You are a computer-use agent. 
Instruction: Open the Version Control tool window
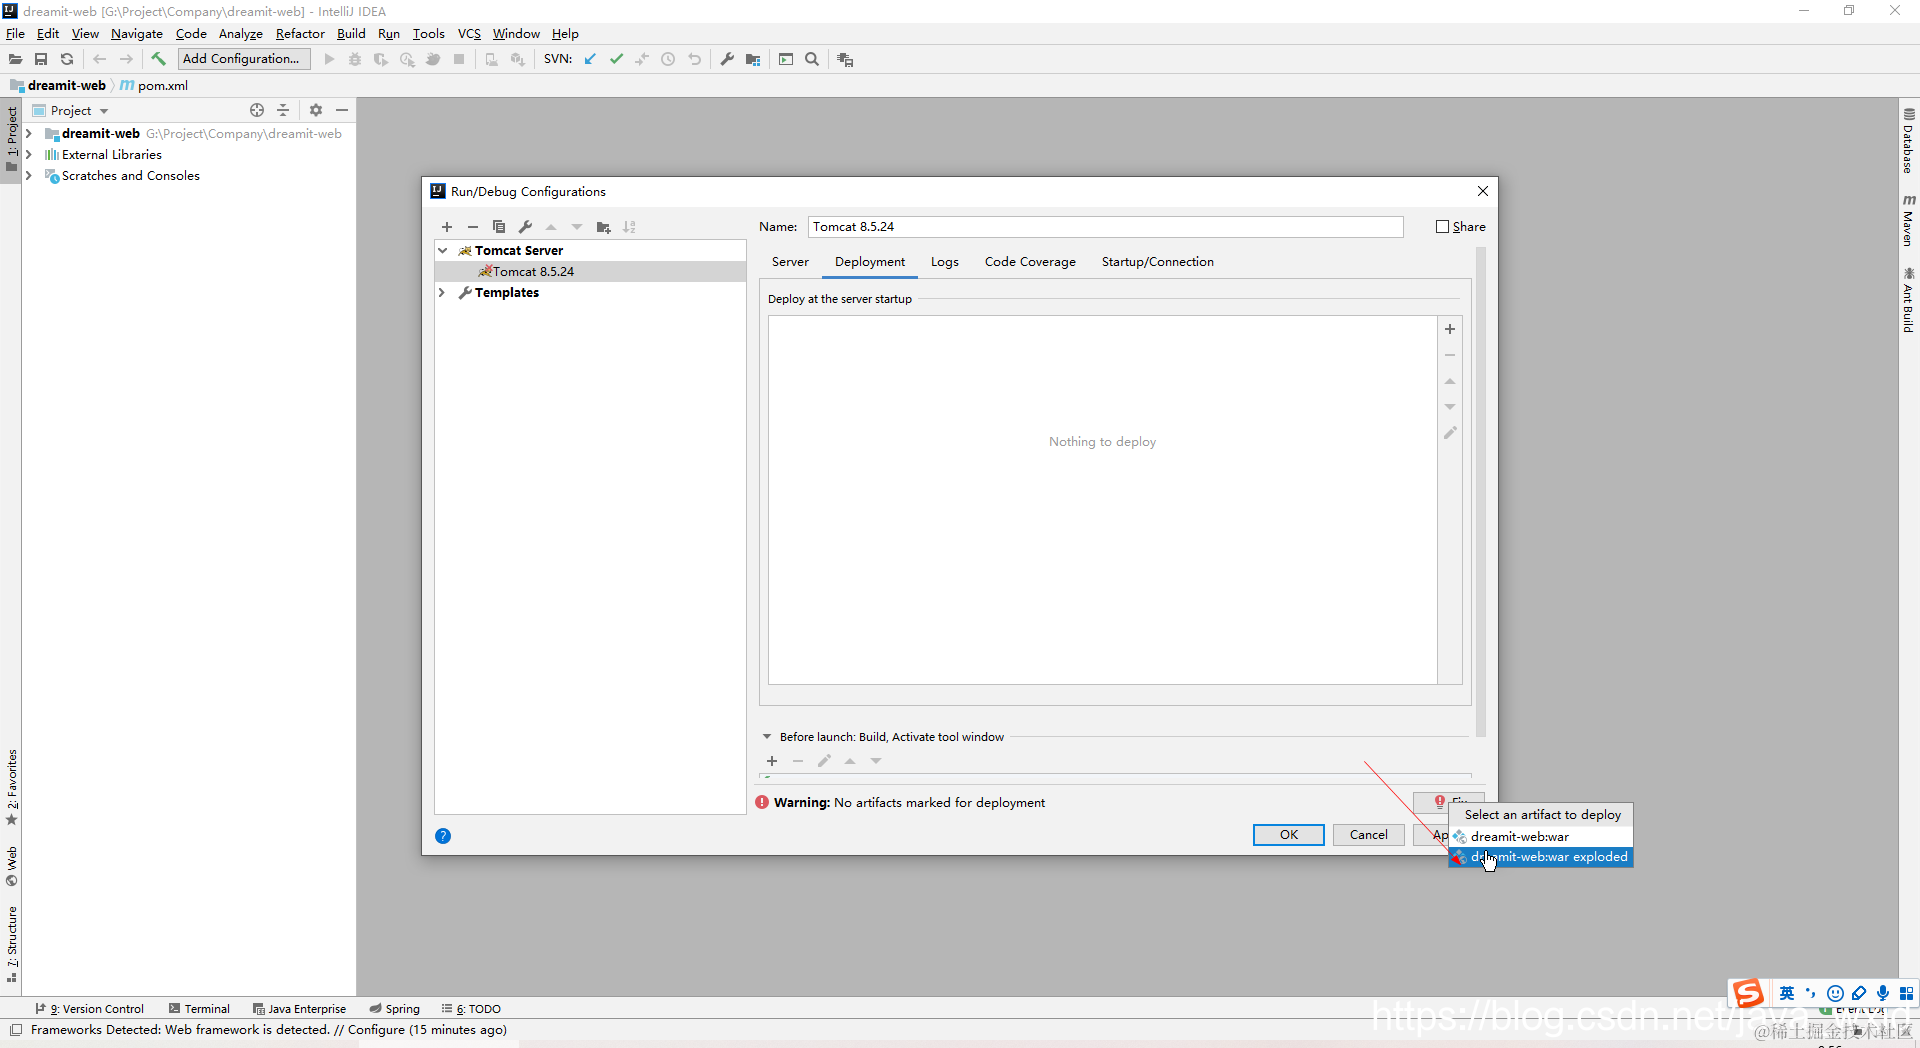pyautogui.click(x=90, y=1009)
